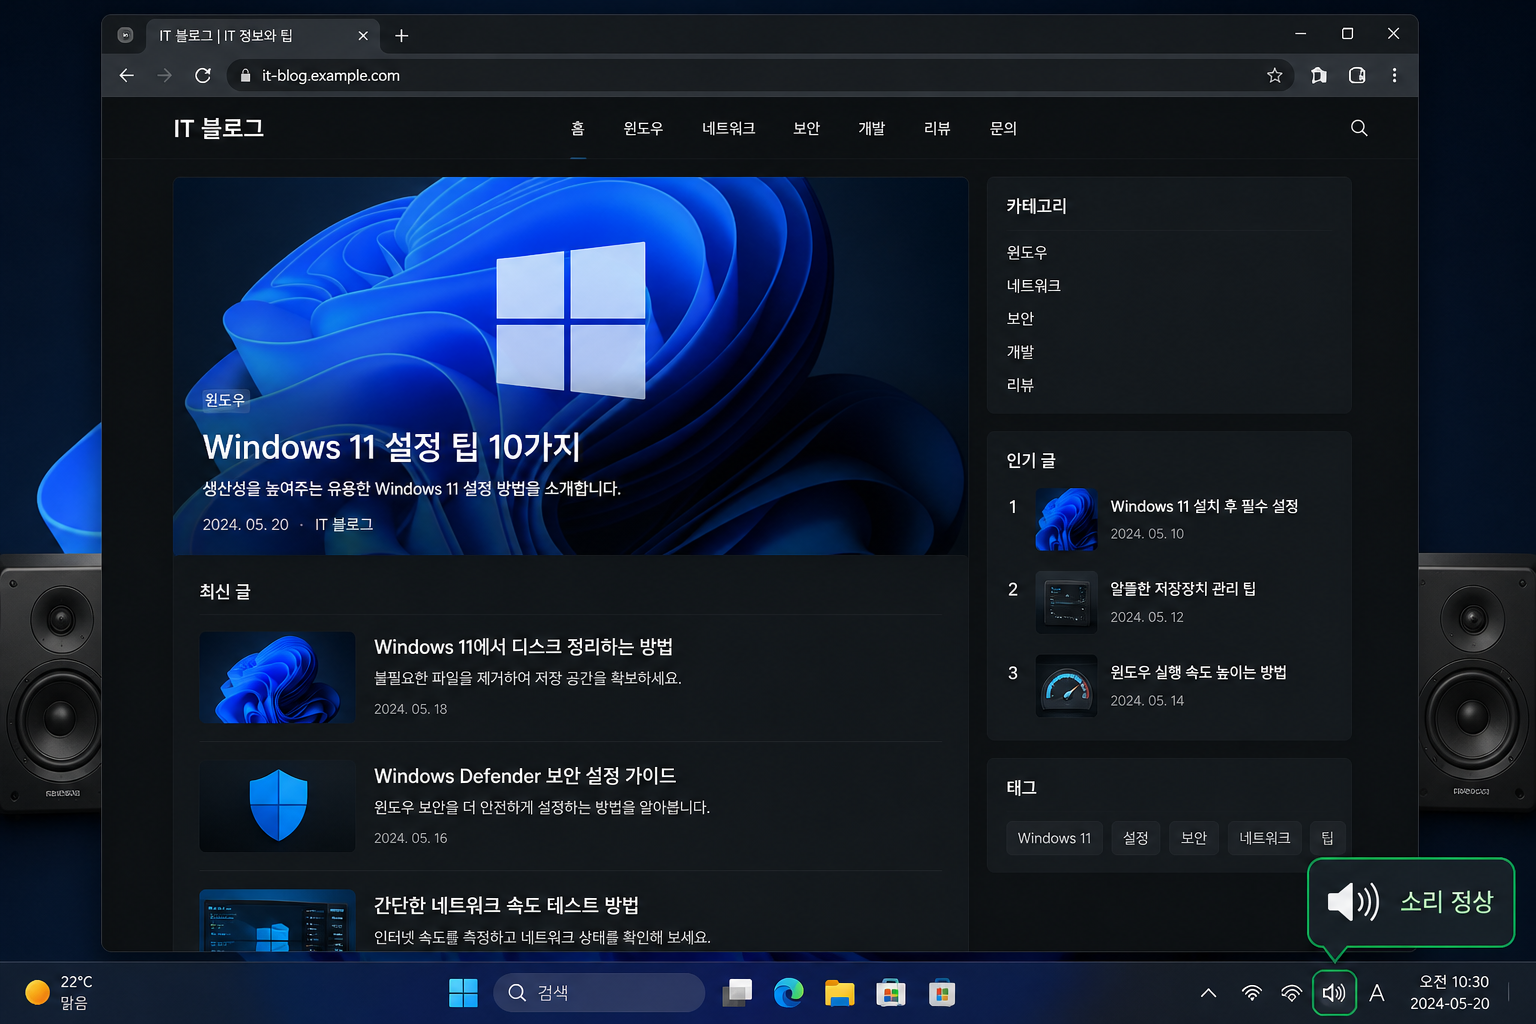Click the excerpt '불필요한 파일을 제거하여 저장 공간을 확보하세요.'

[x=528, y=678]
